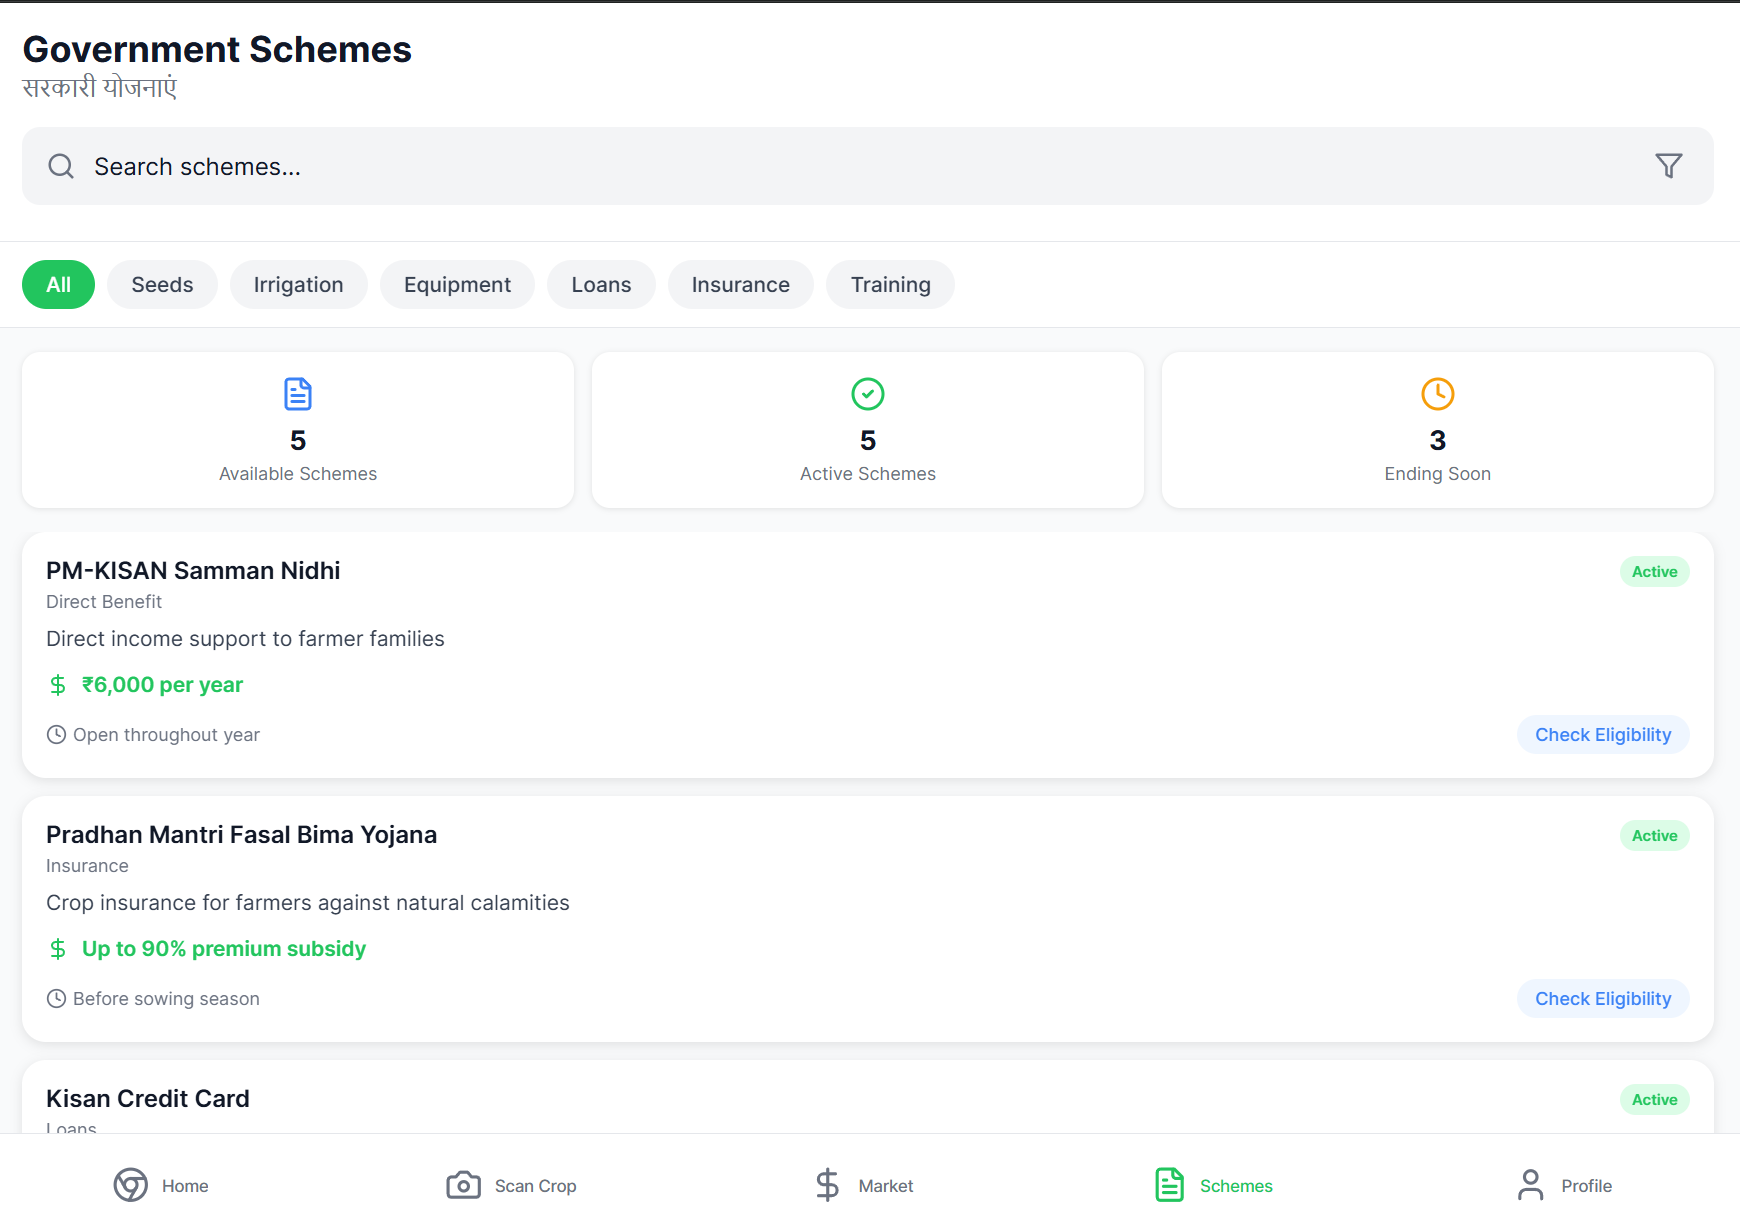Open Schemes label in bottom navigation

tap(1236, 1186)
